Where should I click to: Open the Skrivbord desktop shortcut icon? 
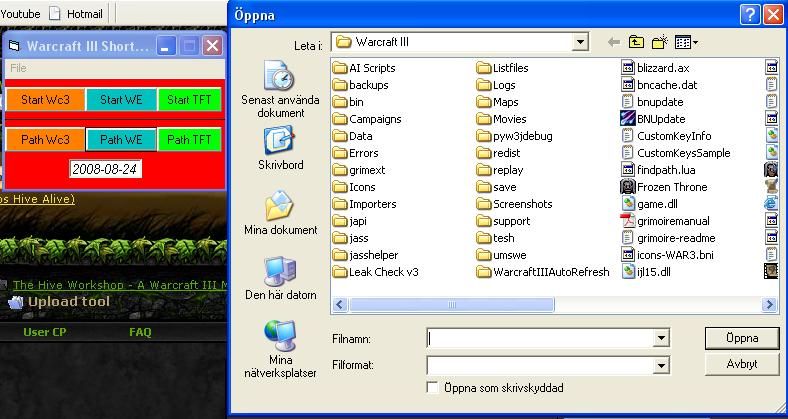point(280,148)
